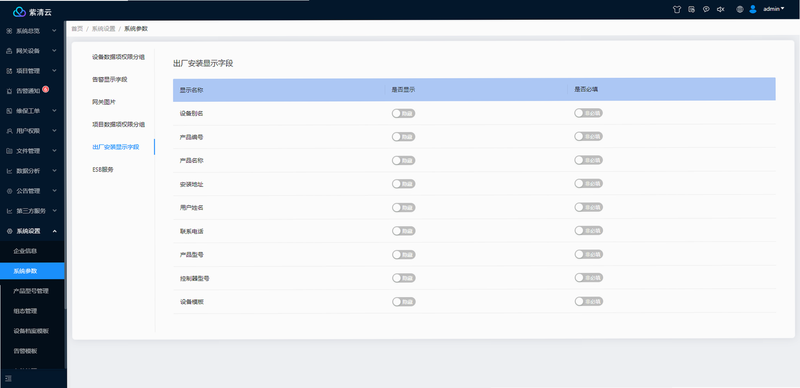
Task: Click the 公告管理 sidebar icon
Action: coord(9,191)
